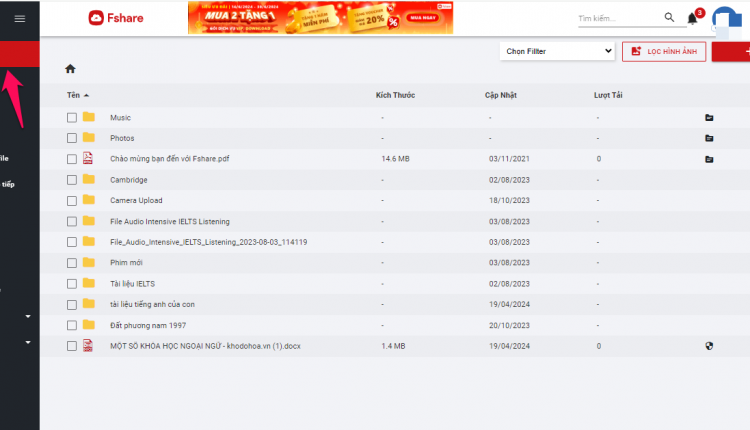
Task: Open the user avatar menu
Action: click(727, 21)
